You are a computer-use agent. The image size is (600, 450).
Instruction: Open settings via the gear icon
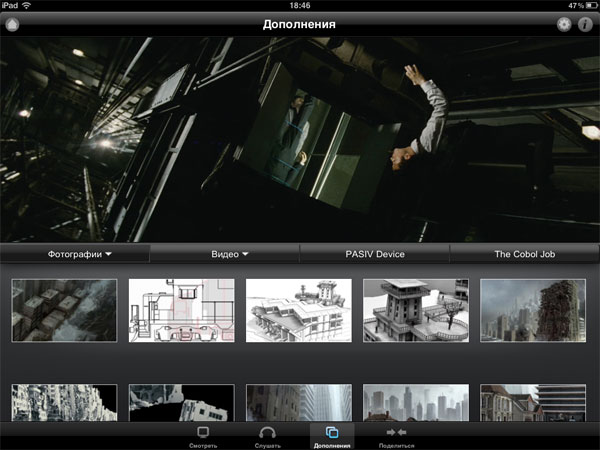564,24
